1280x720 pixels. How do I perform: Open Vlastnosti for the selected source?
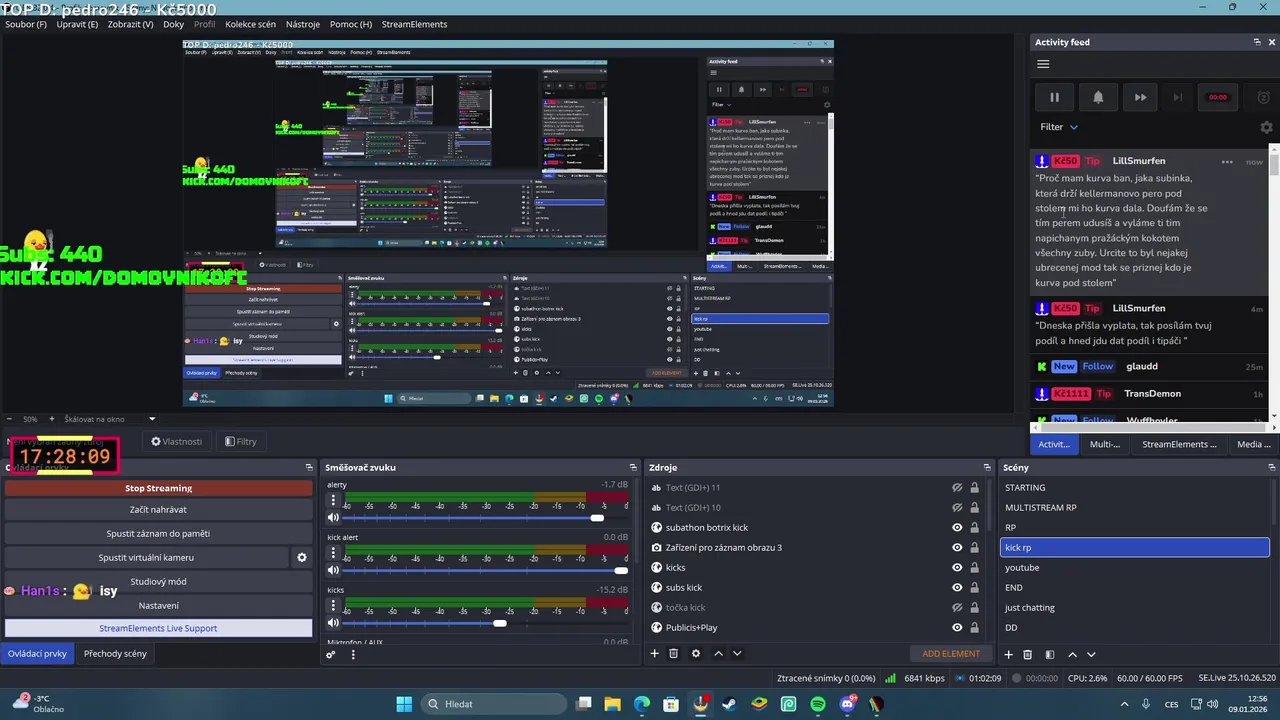point(176,441)
